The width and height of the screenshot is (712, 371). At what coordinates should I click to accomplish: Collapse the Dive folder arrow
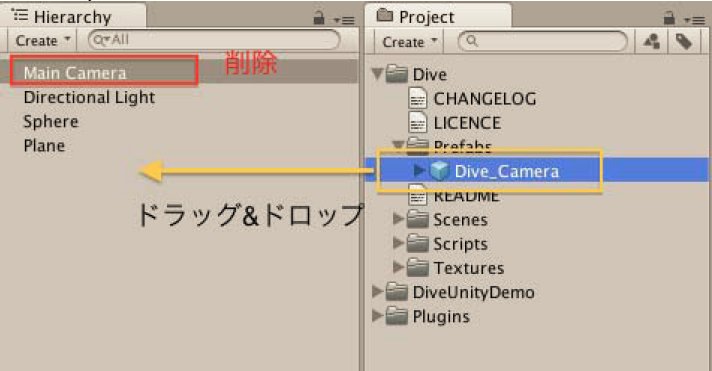pos(377,74)
